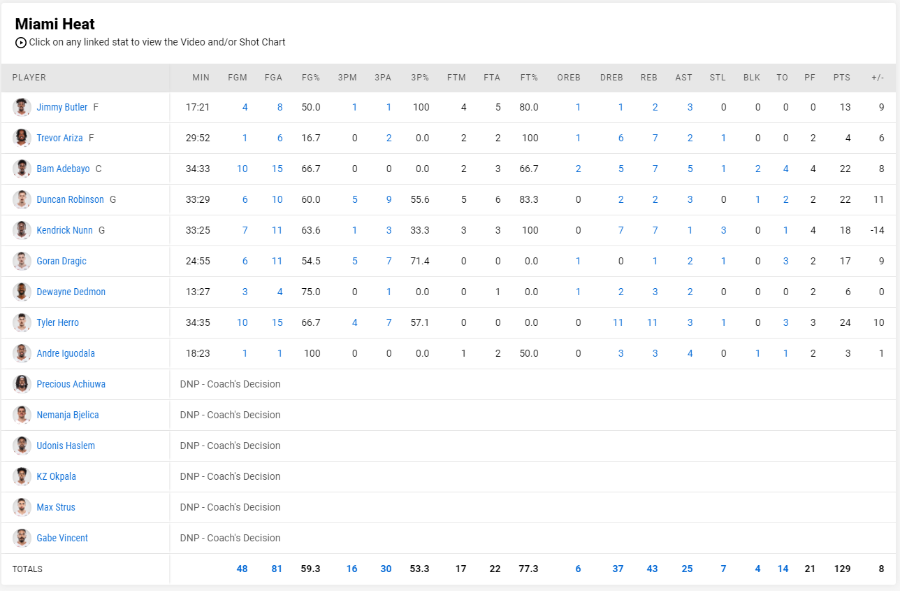Open team total 14 turnovers

coord(783,569)
